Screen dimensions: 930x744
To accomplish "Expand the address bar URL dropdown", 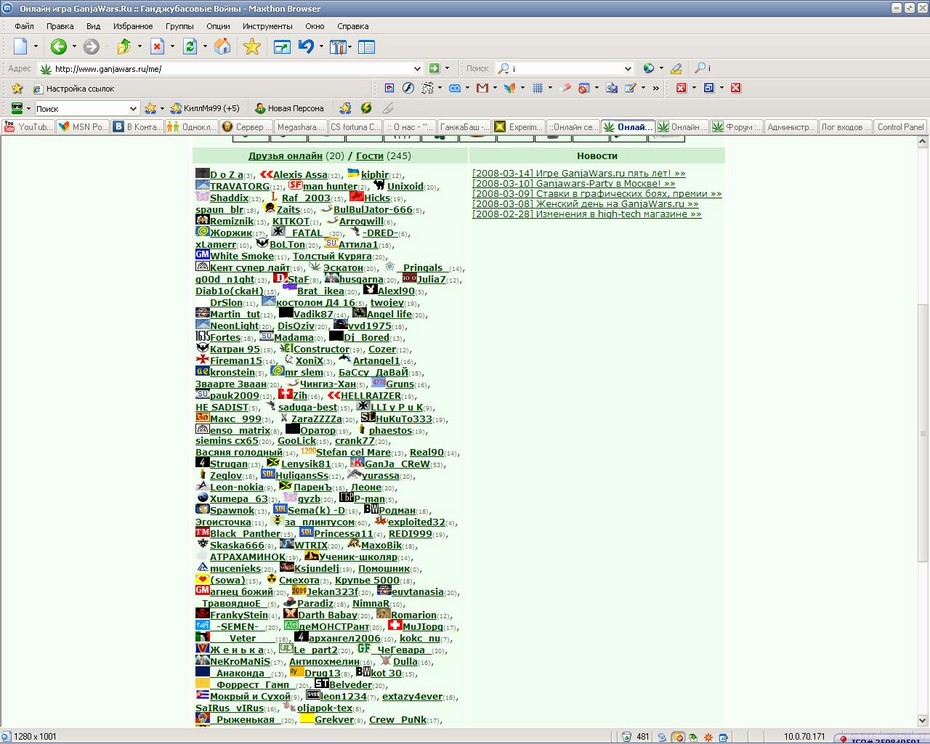I will (x=417, y=69).
